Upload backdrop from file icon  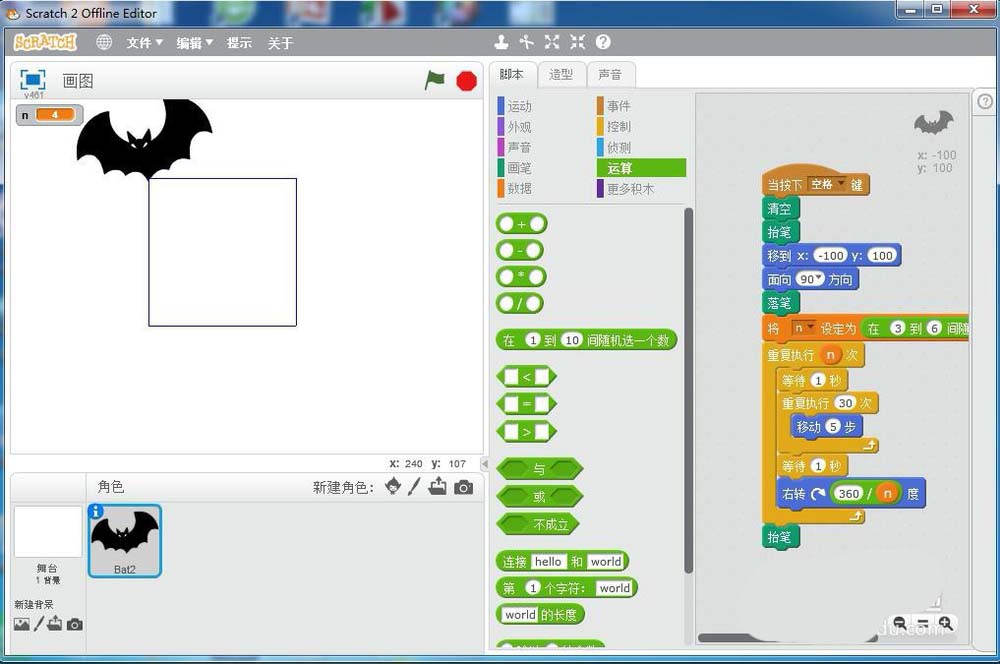click(x=55, y=623)
